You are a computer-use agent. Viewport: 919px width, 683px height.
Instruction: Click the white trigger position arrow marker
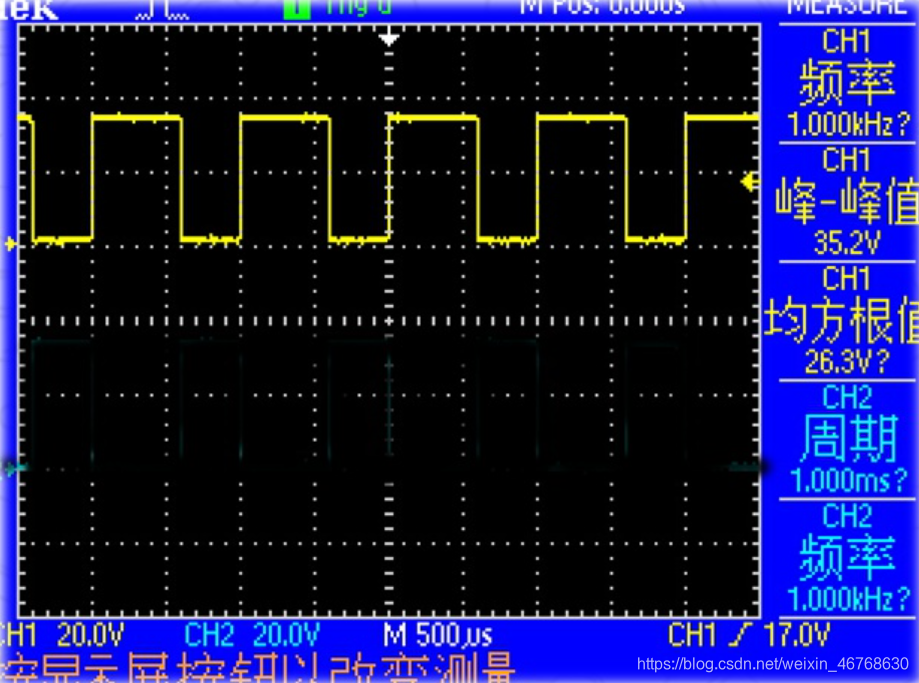point(389,39)
